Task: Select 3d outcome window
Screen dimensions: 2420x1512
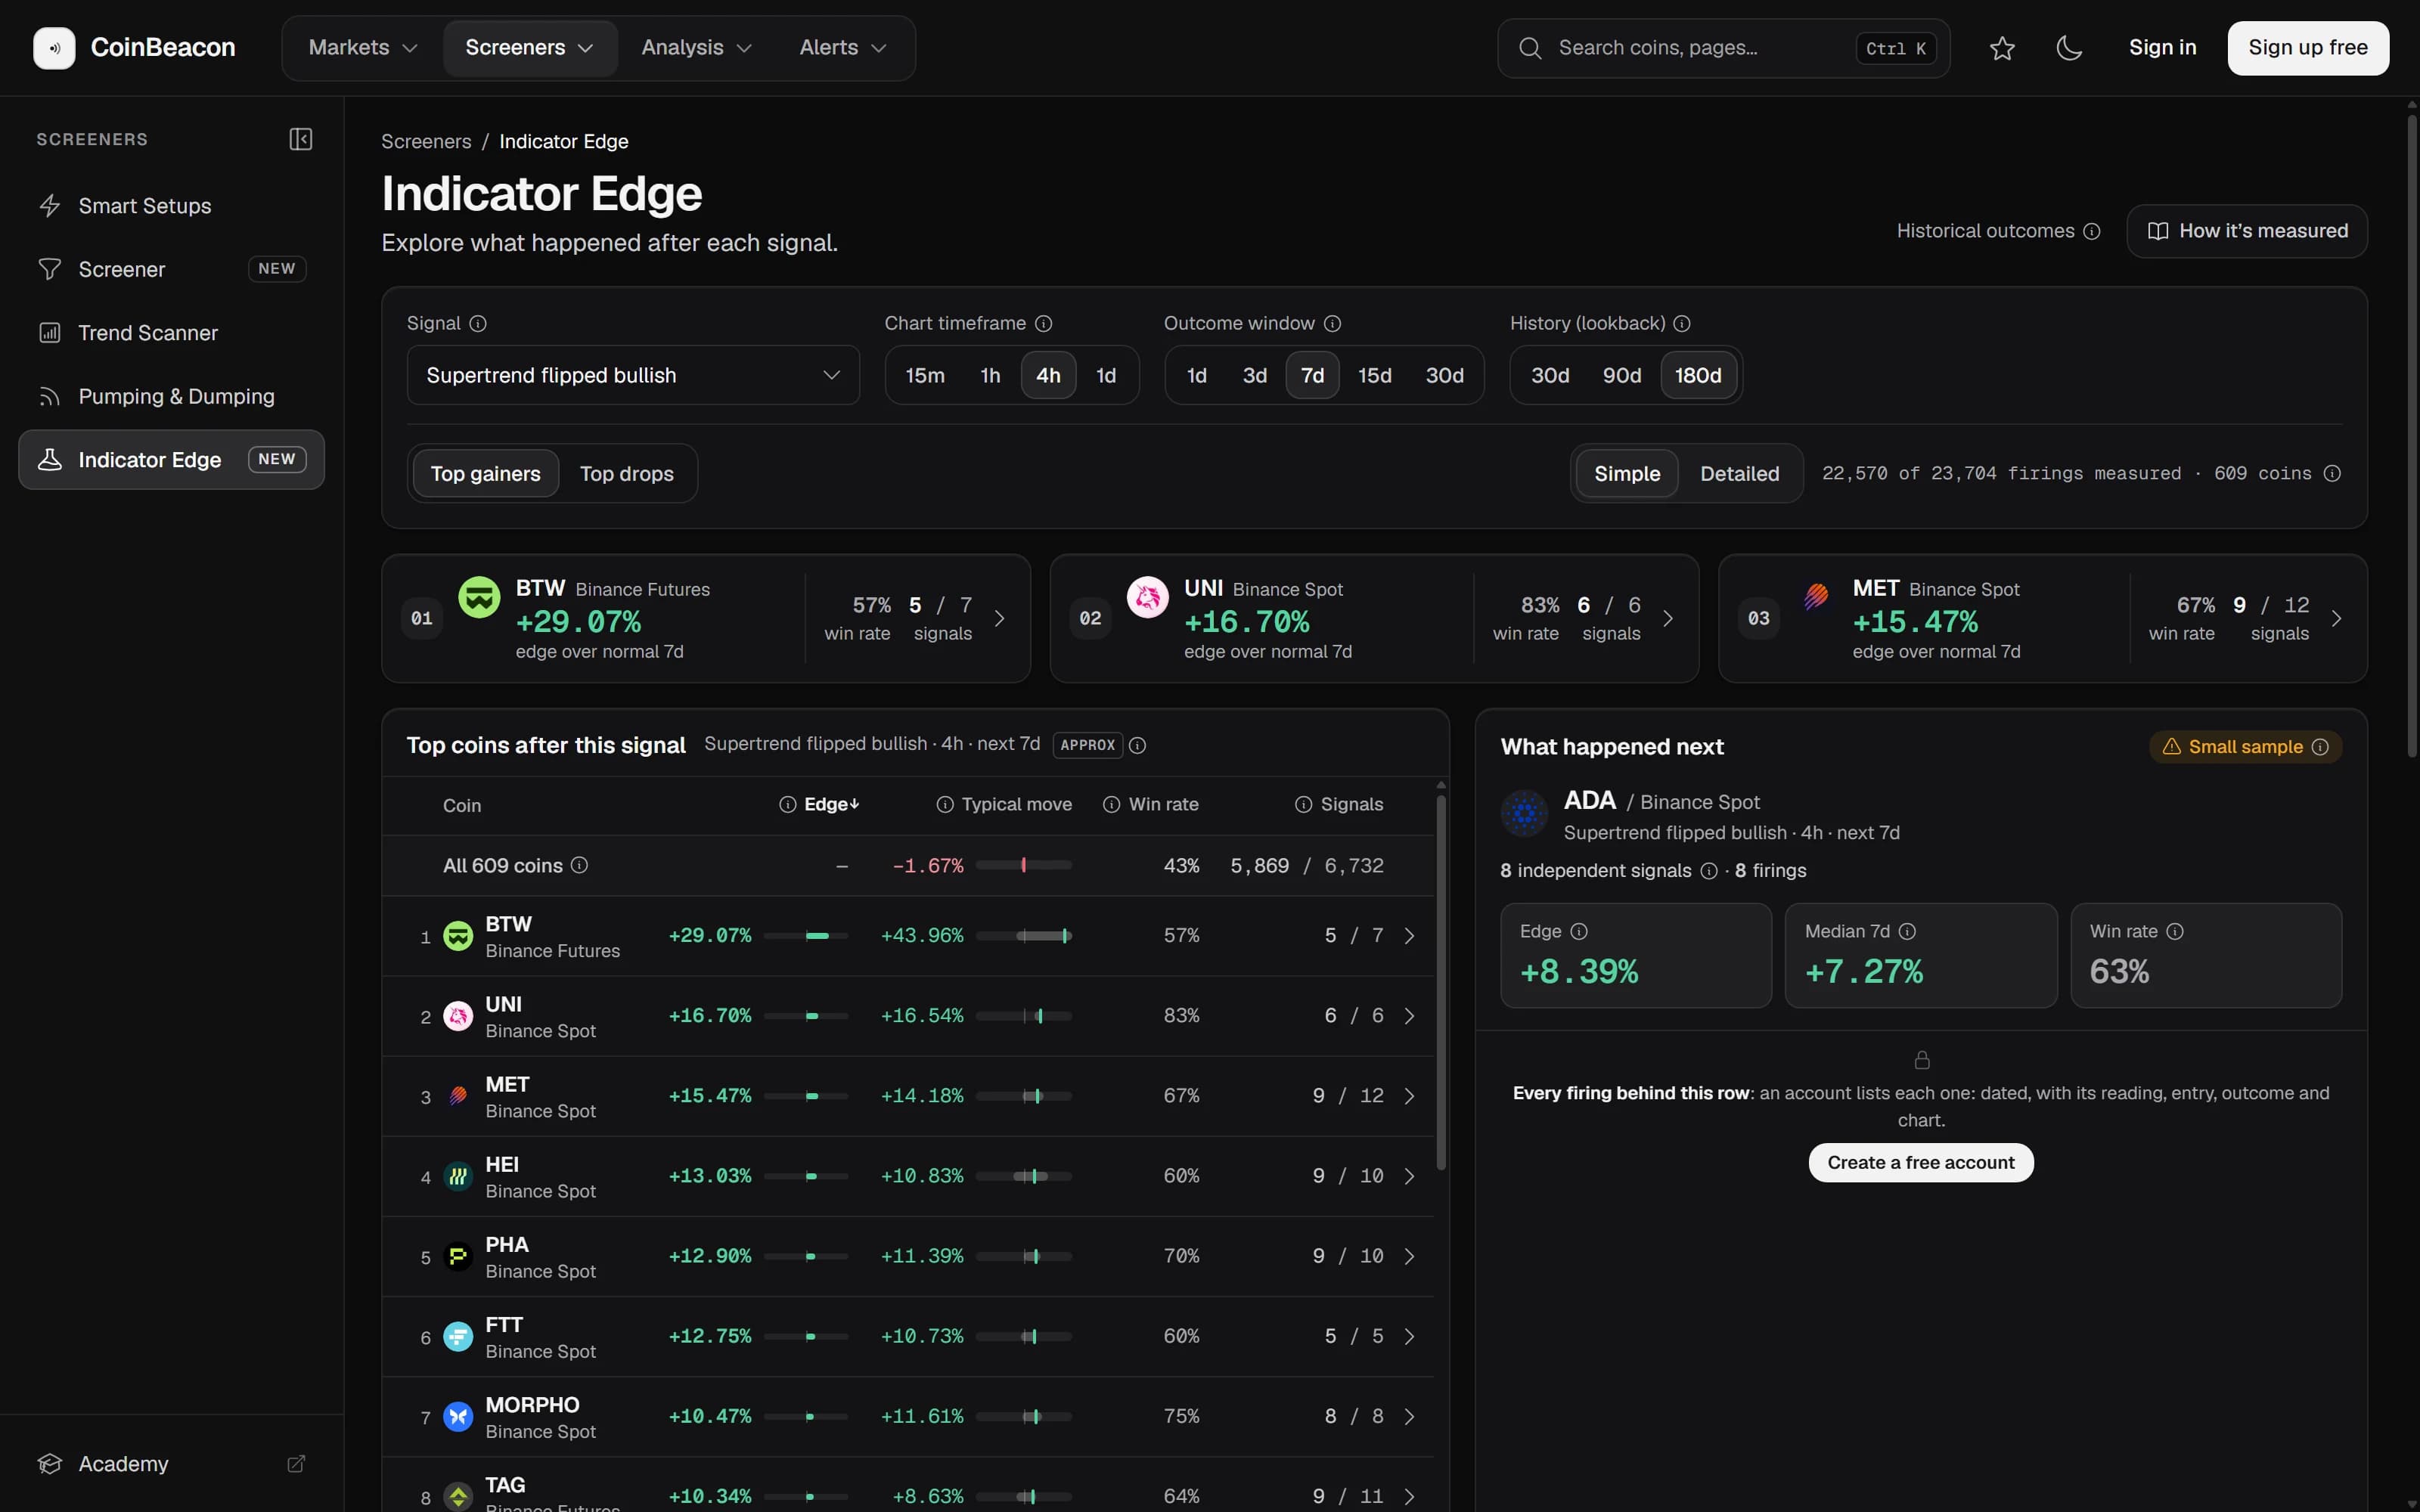Action: coord(1255,375)
